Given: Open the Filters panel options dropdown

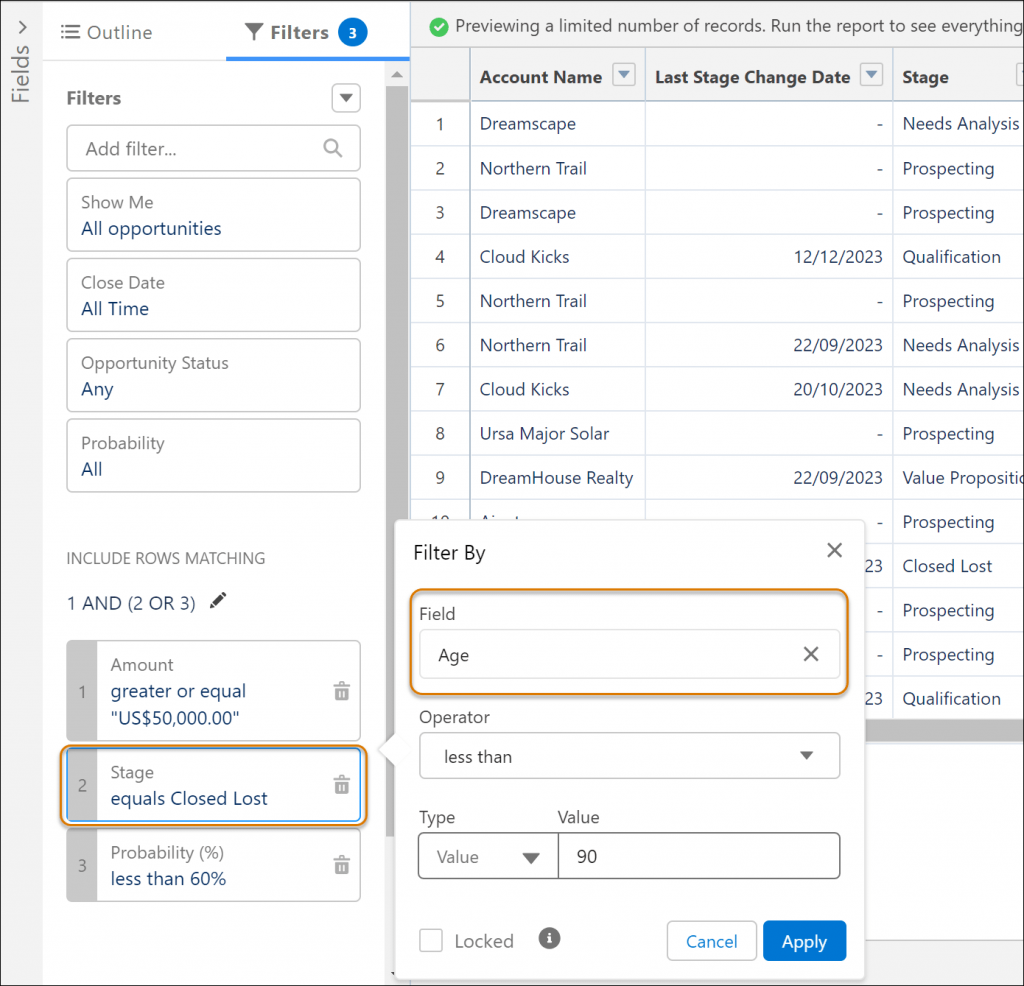Looking at the screenshot, I should click(x=345, y=98).
